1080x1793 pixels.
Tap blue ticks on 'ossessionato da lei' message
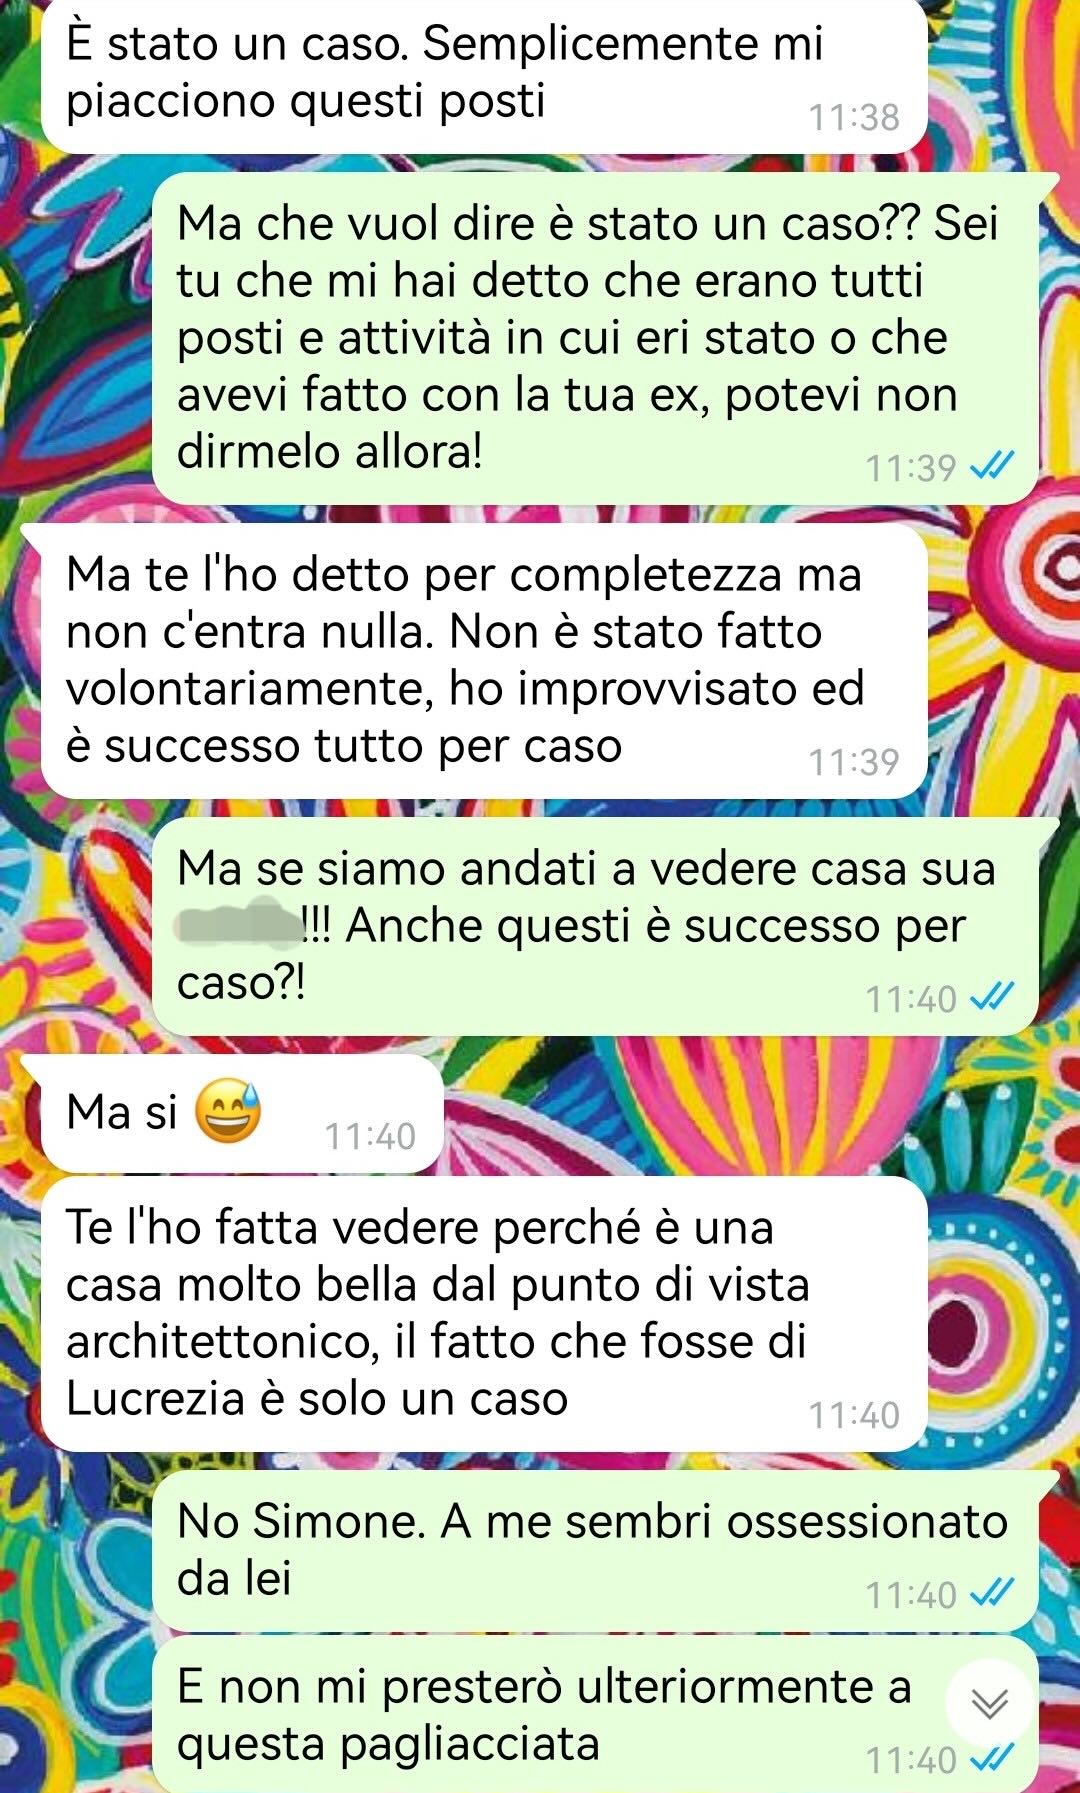992,1593
